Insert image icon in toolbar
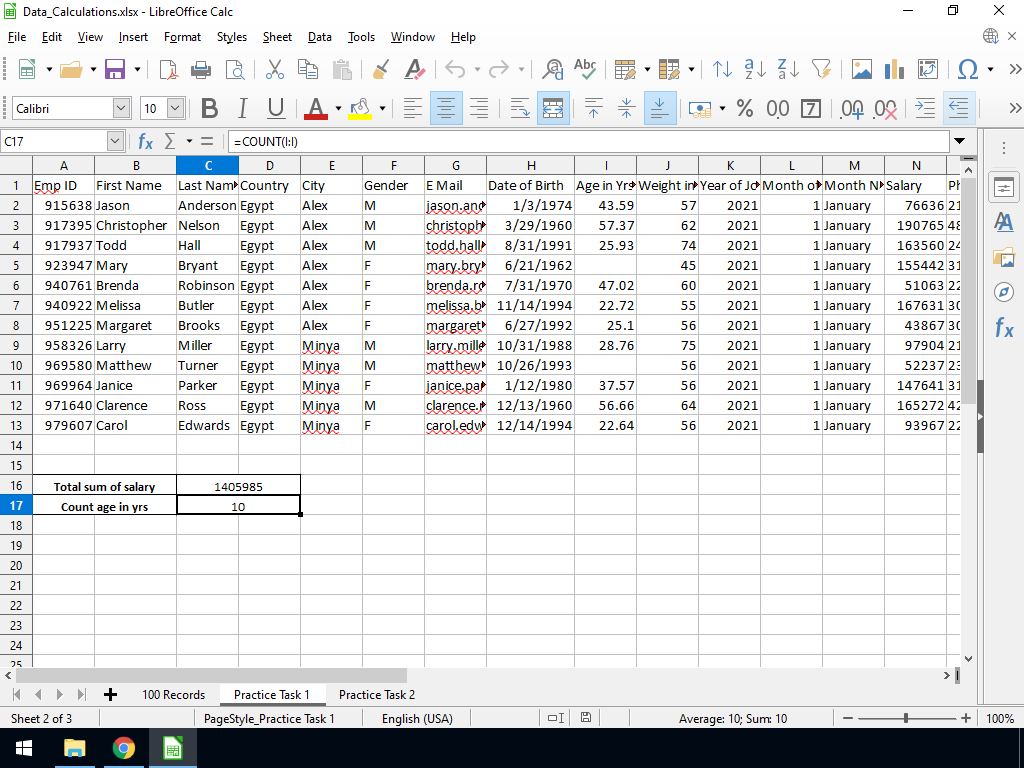1024x768 pixels. point(861,69)
